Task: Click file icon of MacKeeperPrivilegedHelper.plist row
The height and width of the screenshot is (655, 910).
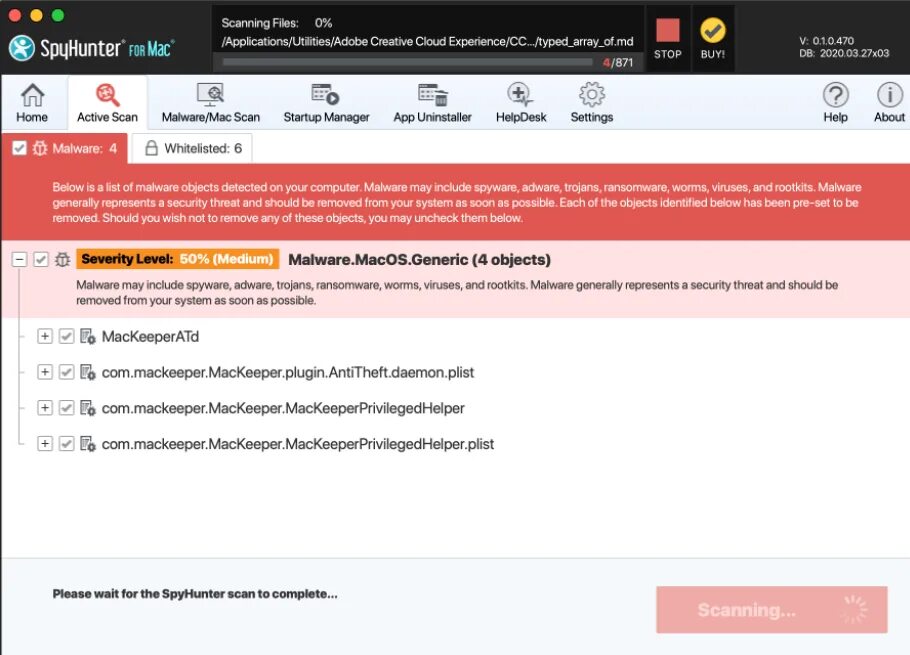Action: coord(88,444)
